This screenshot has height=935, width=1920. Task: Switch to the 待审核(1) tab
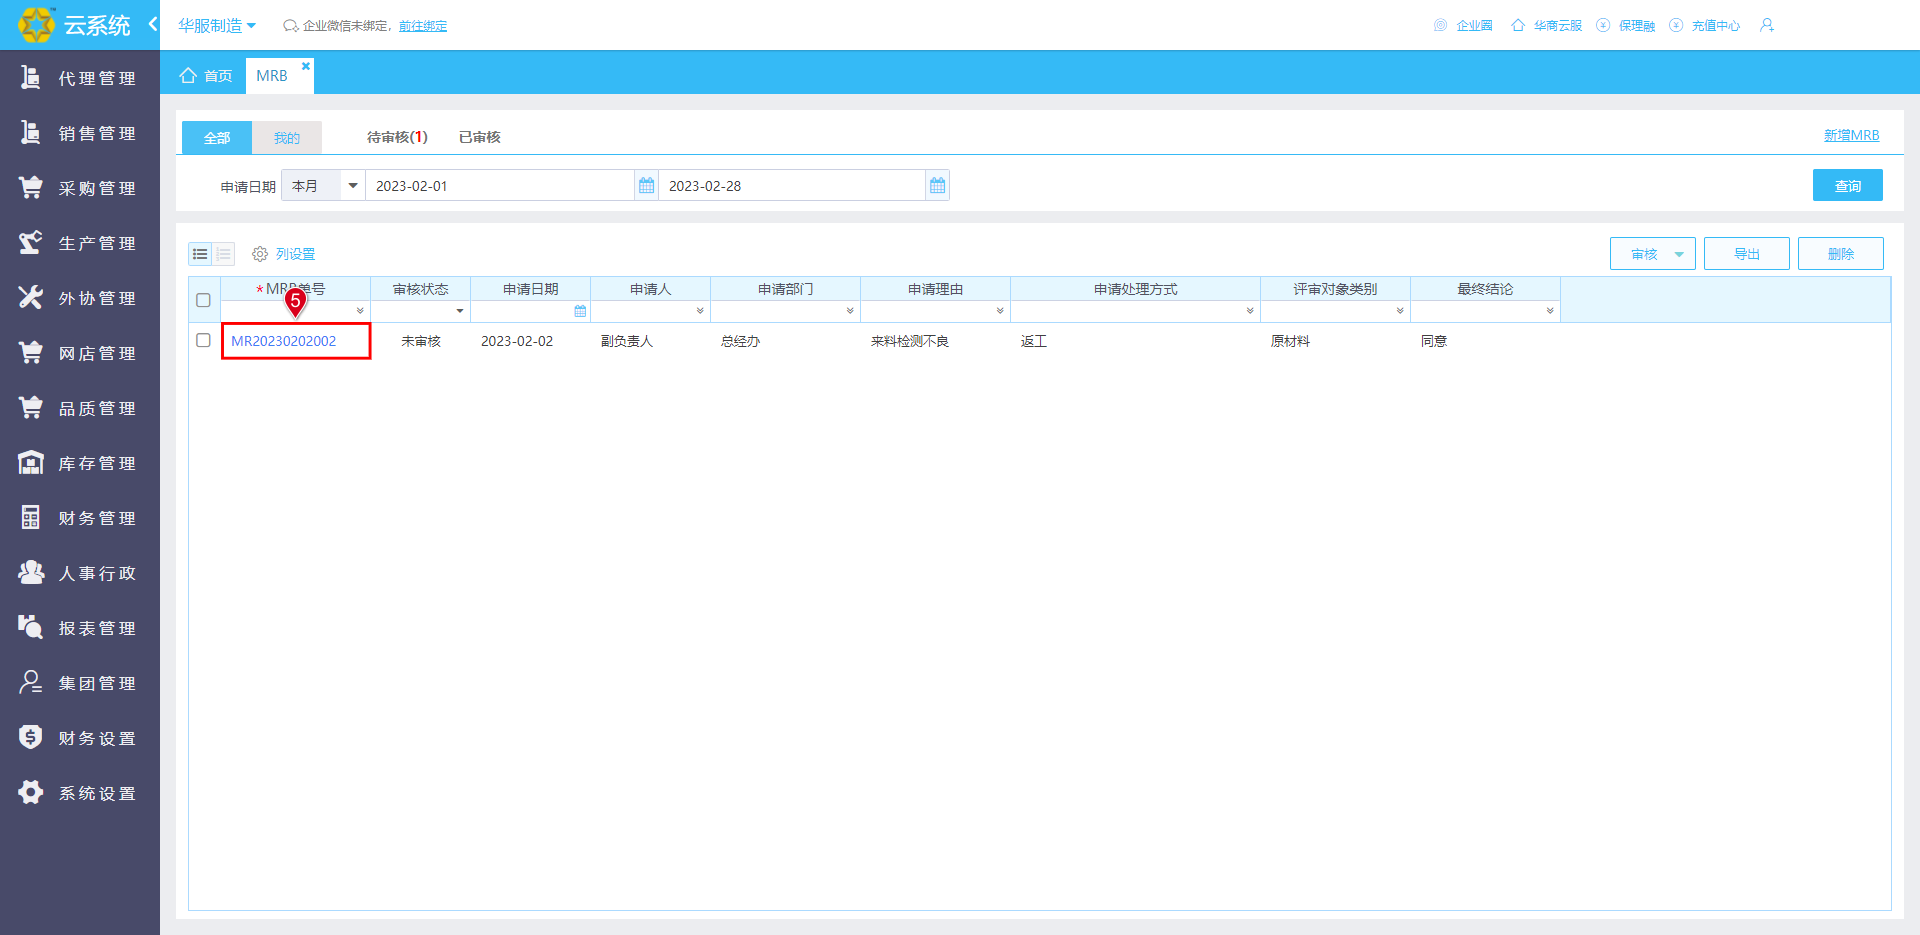[397, 137]
